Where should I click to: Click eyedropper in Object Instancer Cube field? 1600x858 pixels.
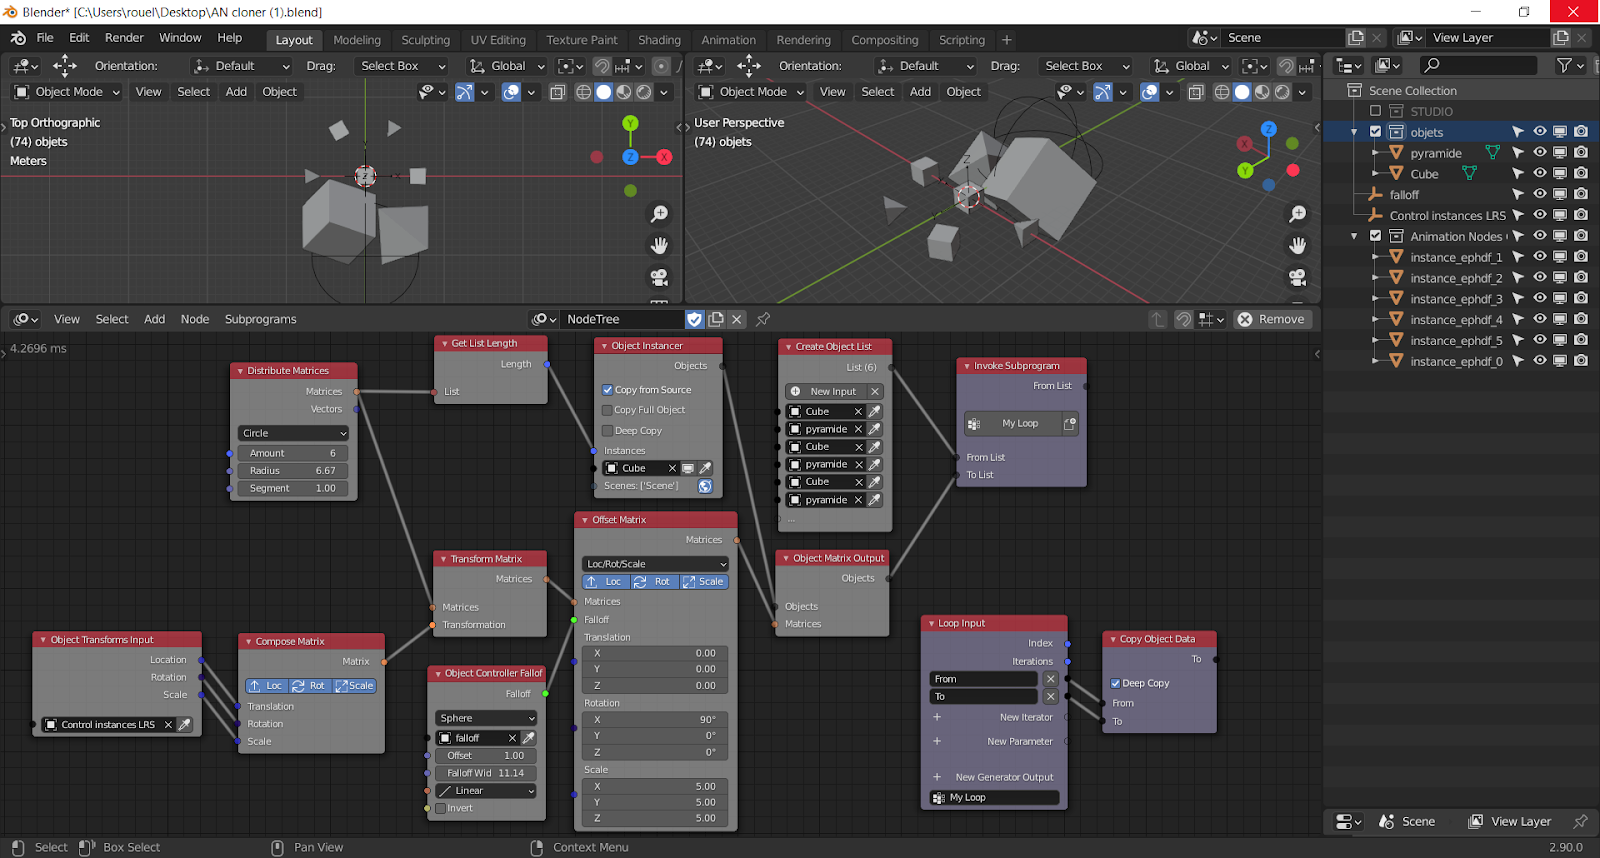point(705,468)
